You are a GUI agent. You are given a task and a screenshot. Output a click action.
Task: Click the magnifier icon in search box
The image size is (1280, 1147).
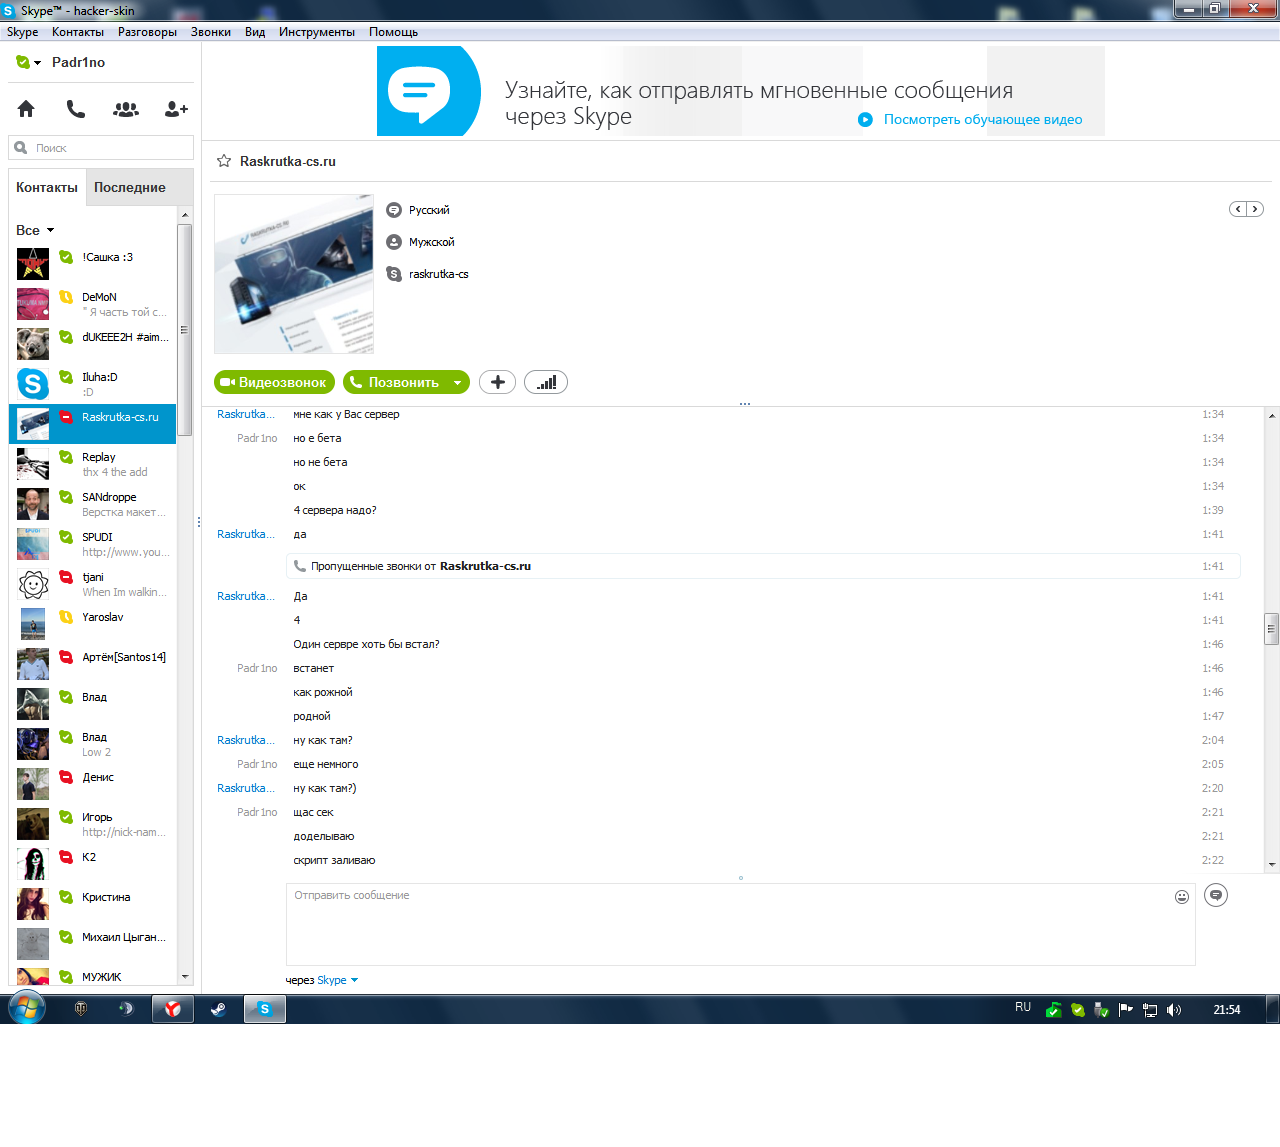(x=21, y=148)
